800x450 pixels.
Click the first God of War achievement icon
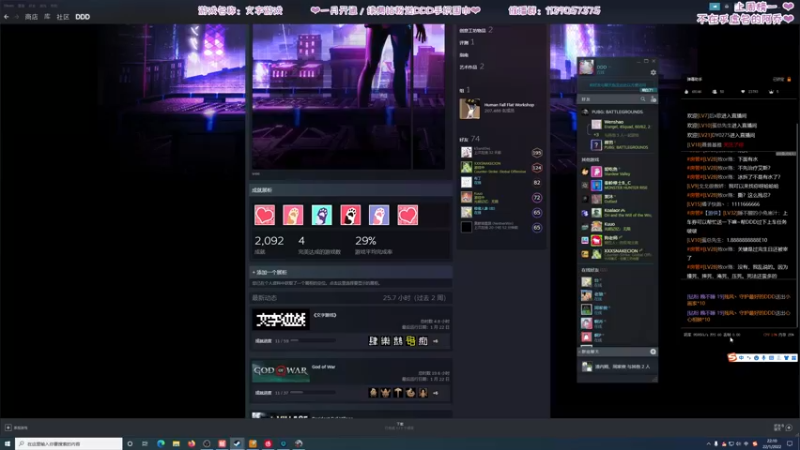pyautogui.click(x=373, y=393)
